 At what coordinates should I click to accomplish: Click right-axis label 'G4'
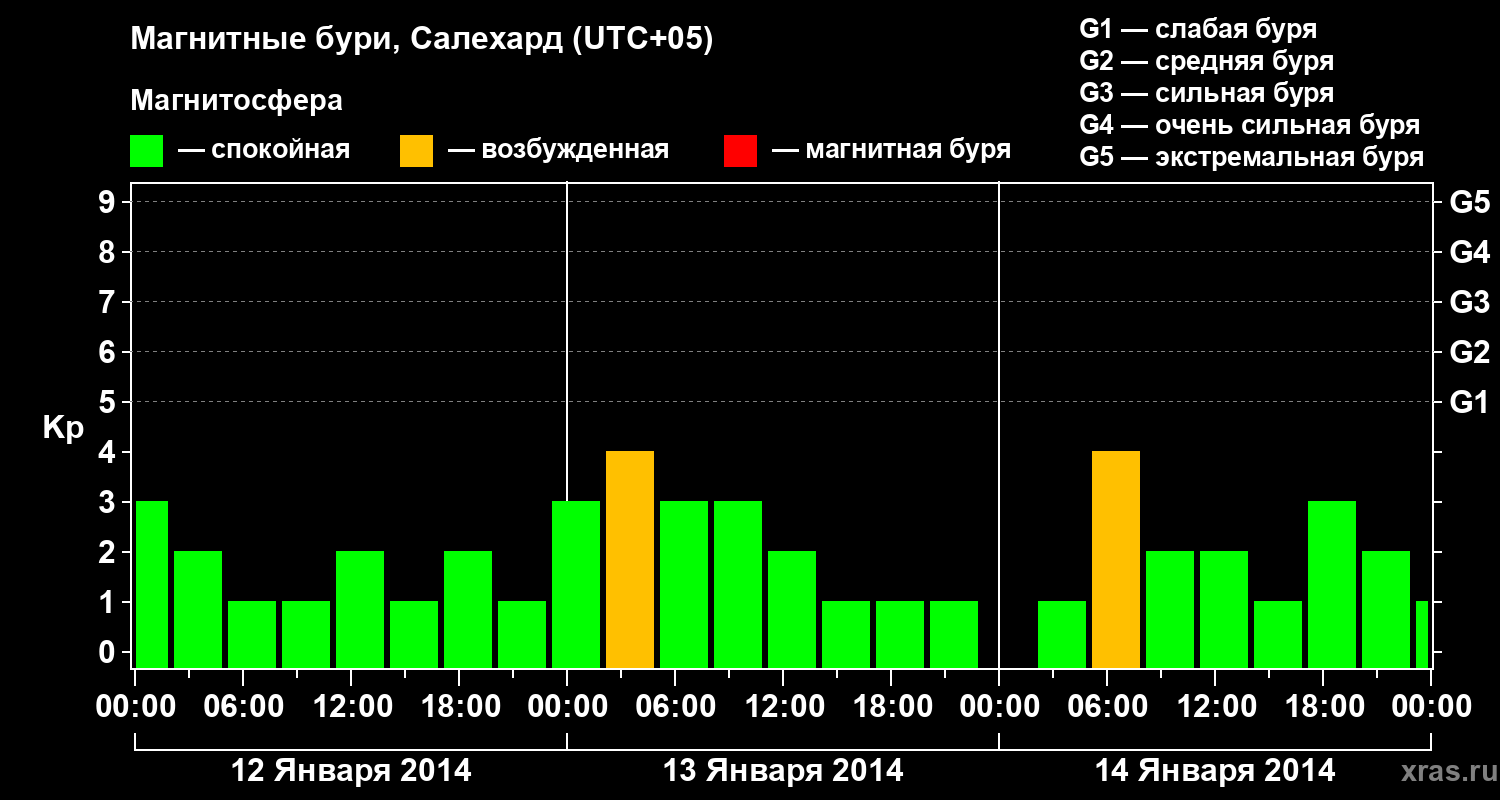point(1470,252)
